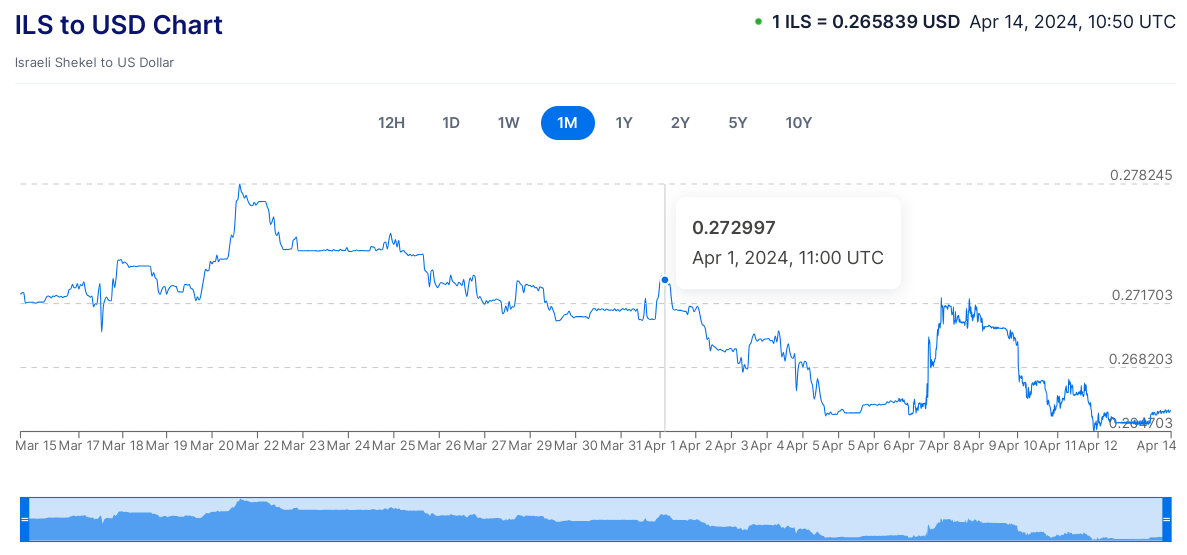
Task: Click the ILS to USD Chart heading
Action: 119,25
